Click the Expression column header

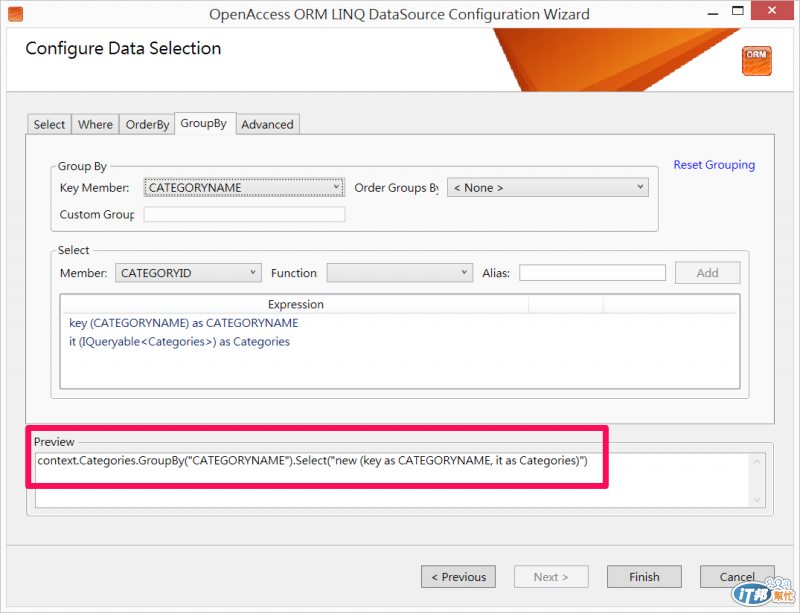pos(295,304)
